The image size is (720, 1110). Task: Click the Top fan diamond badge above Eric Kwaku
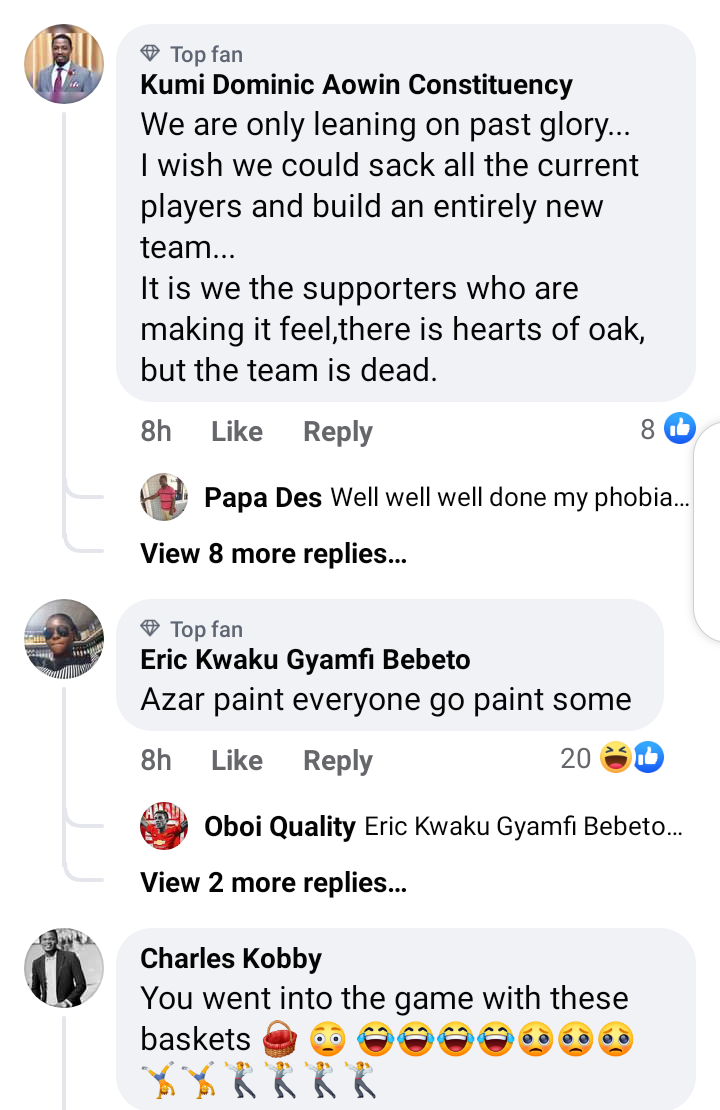tap(151, 629)
